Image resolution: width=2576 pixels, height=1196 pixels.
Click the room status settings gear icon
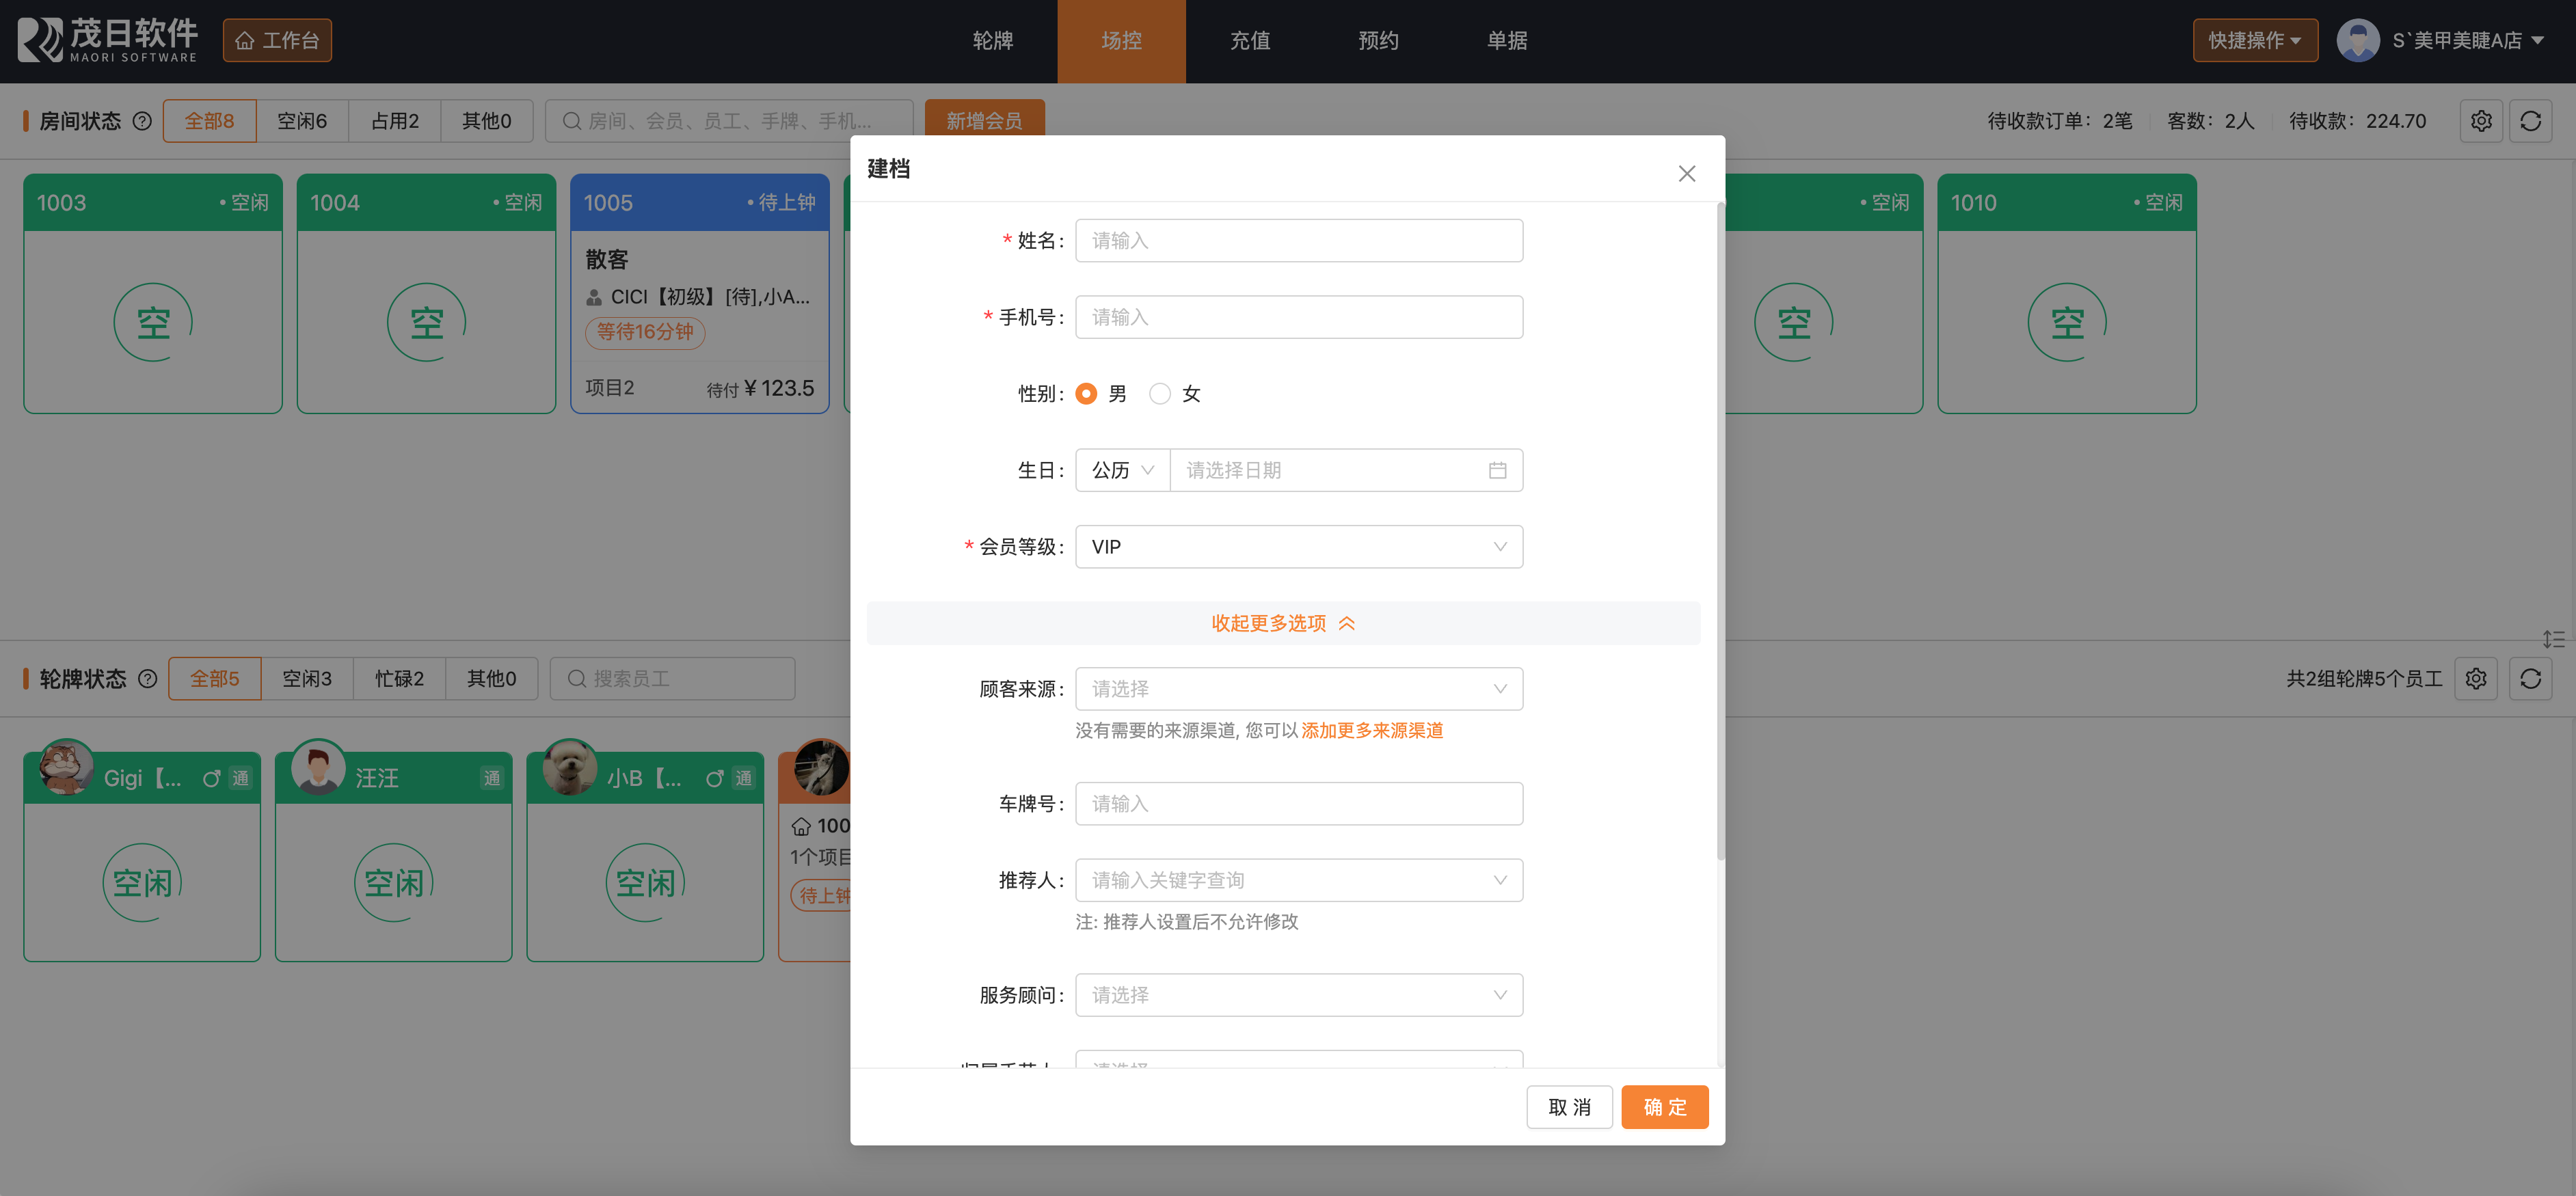coord(2481,121)
